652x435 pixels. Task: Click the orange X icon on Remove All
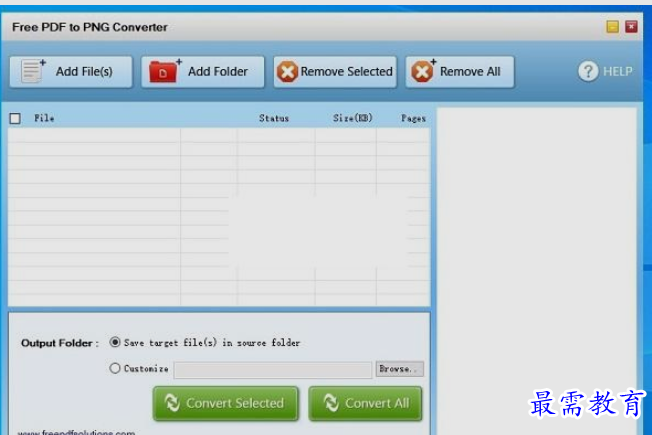click(x=422, y=72)
